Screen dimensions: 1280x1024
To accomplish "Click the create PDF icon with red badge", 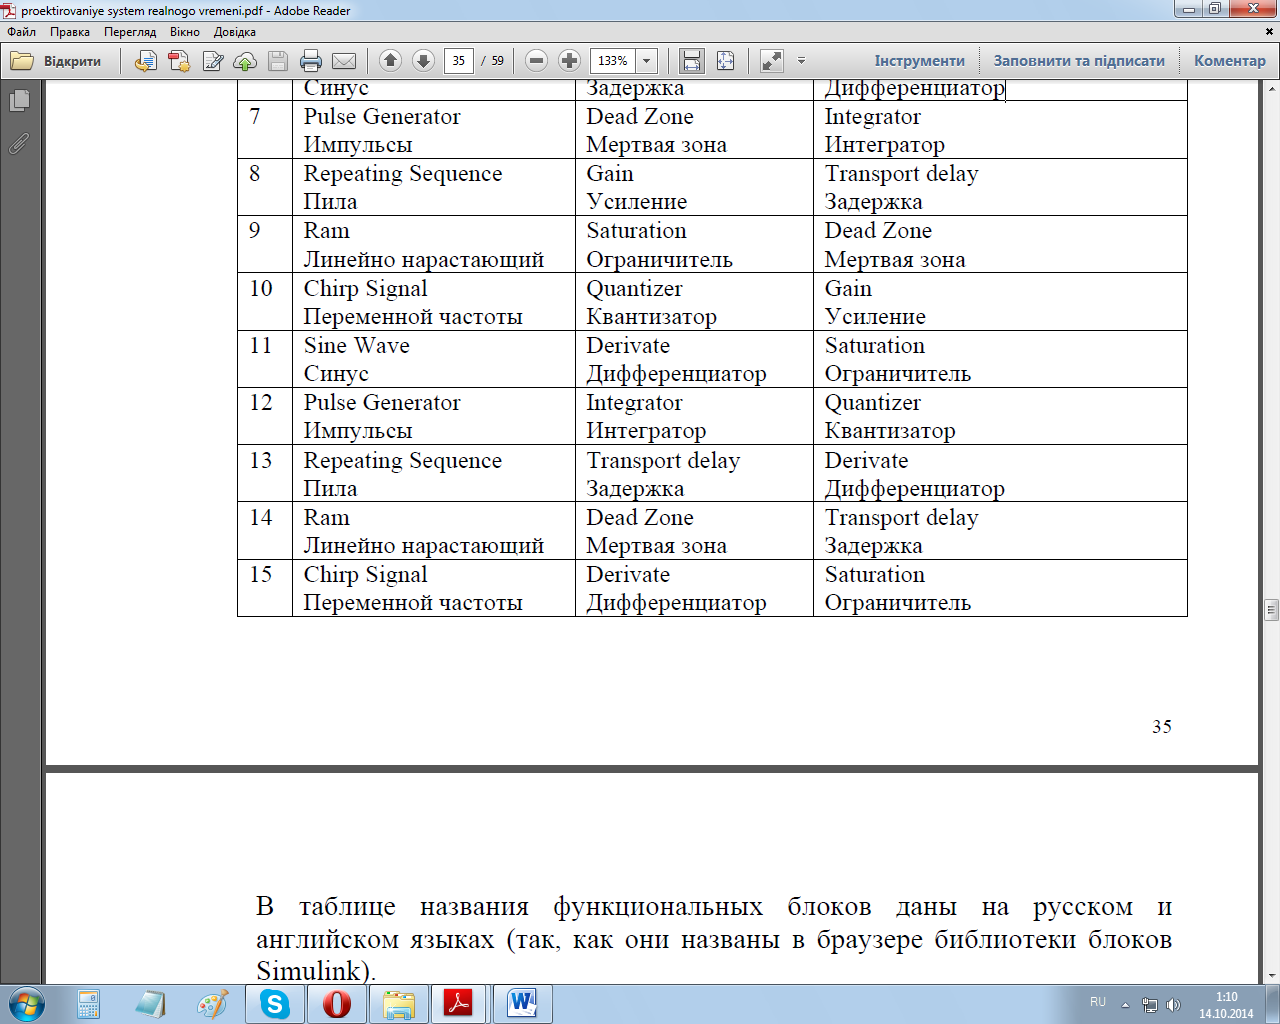I will click(180, 61).
